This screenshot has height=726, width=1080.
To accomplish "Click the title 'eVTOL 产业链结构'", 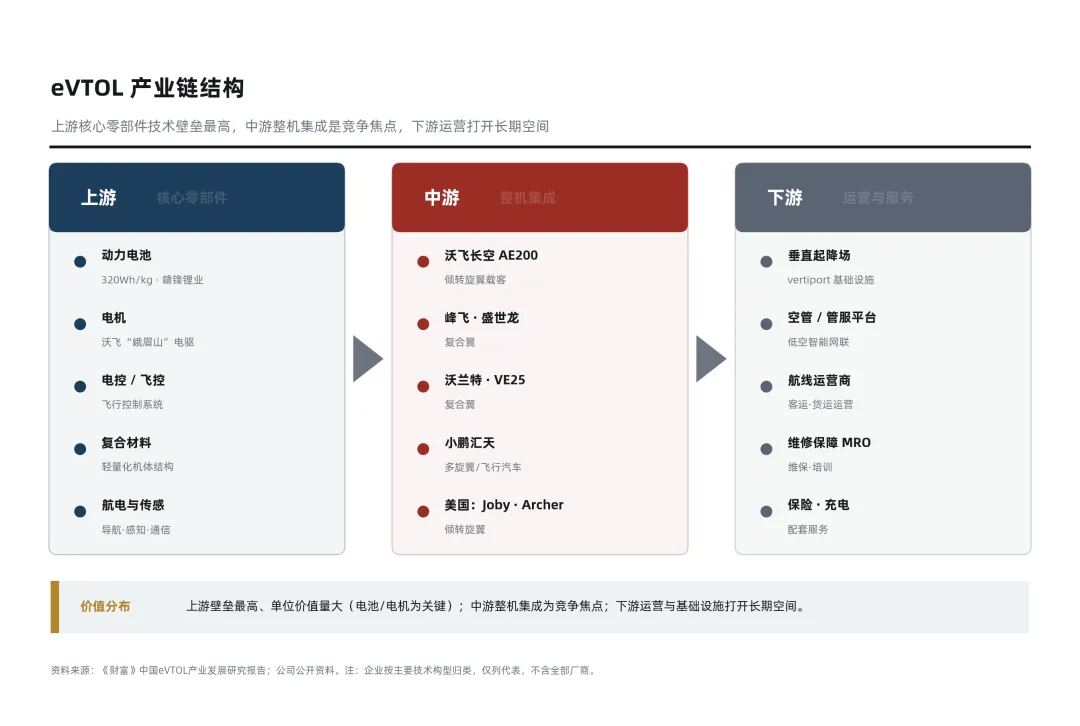I will [x=147, y=88].
